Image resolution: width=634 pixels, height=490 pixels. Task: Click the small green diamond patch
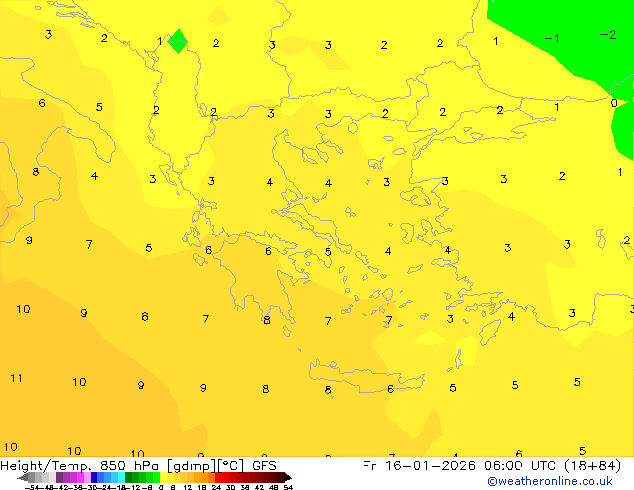point(178,41)
